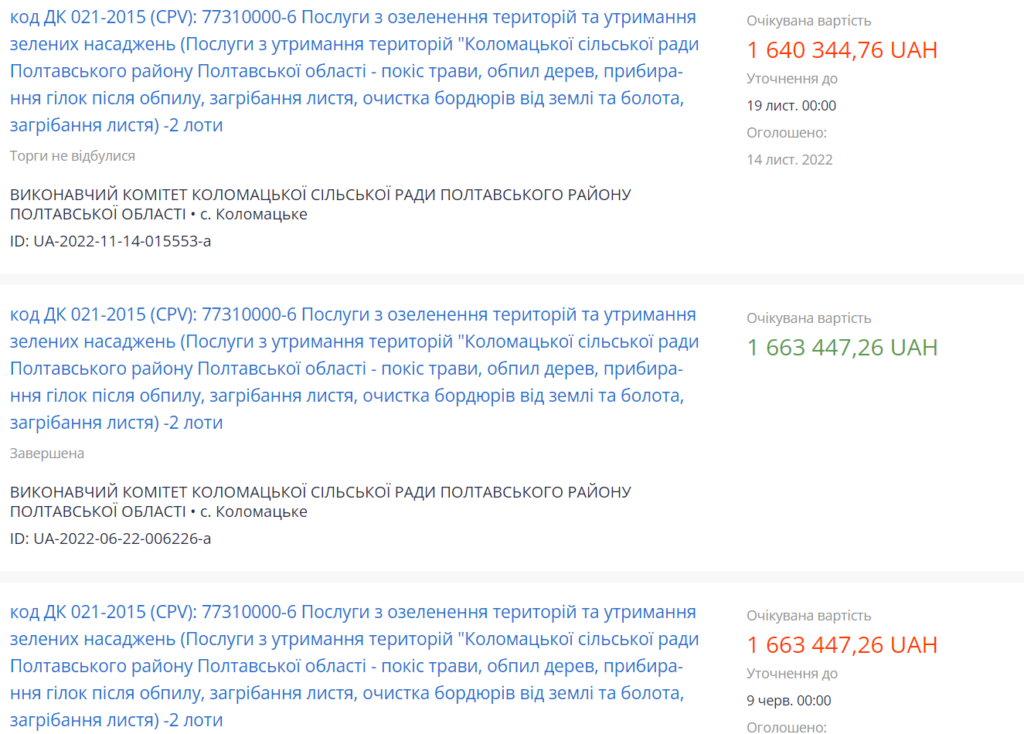Click "Уточнення до" label above 19 лист.
This screenshot has width=1024, height=734.
pos(792,79)
